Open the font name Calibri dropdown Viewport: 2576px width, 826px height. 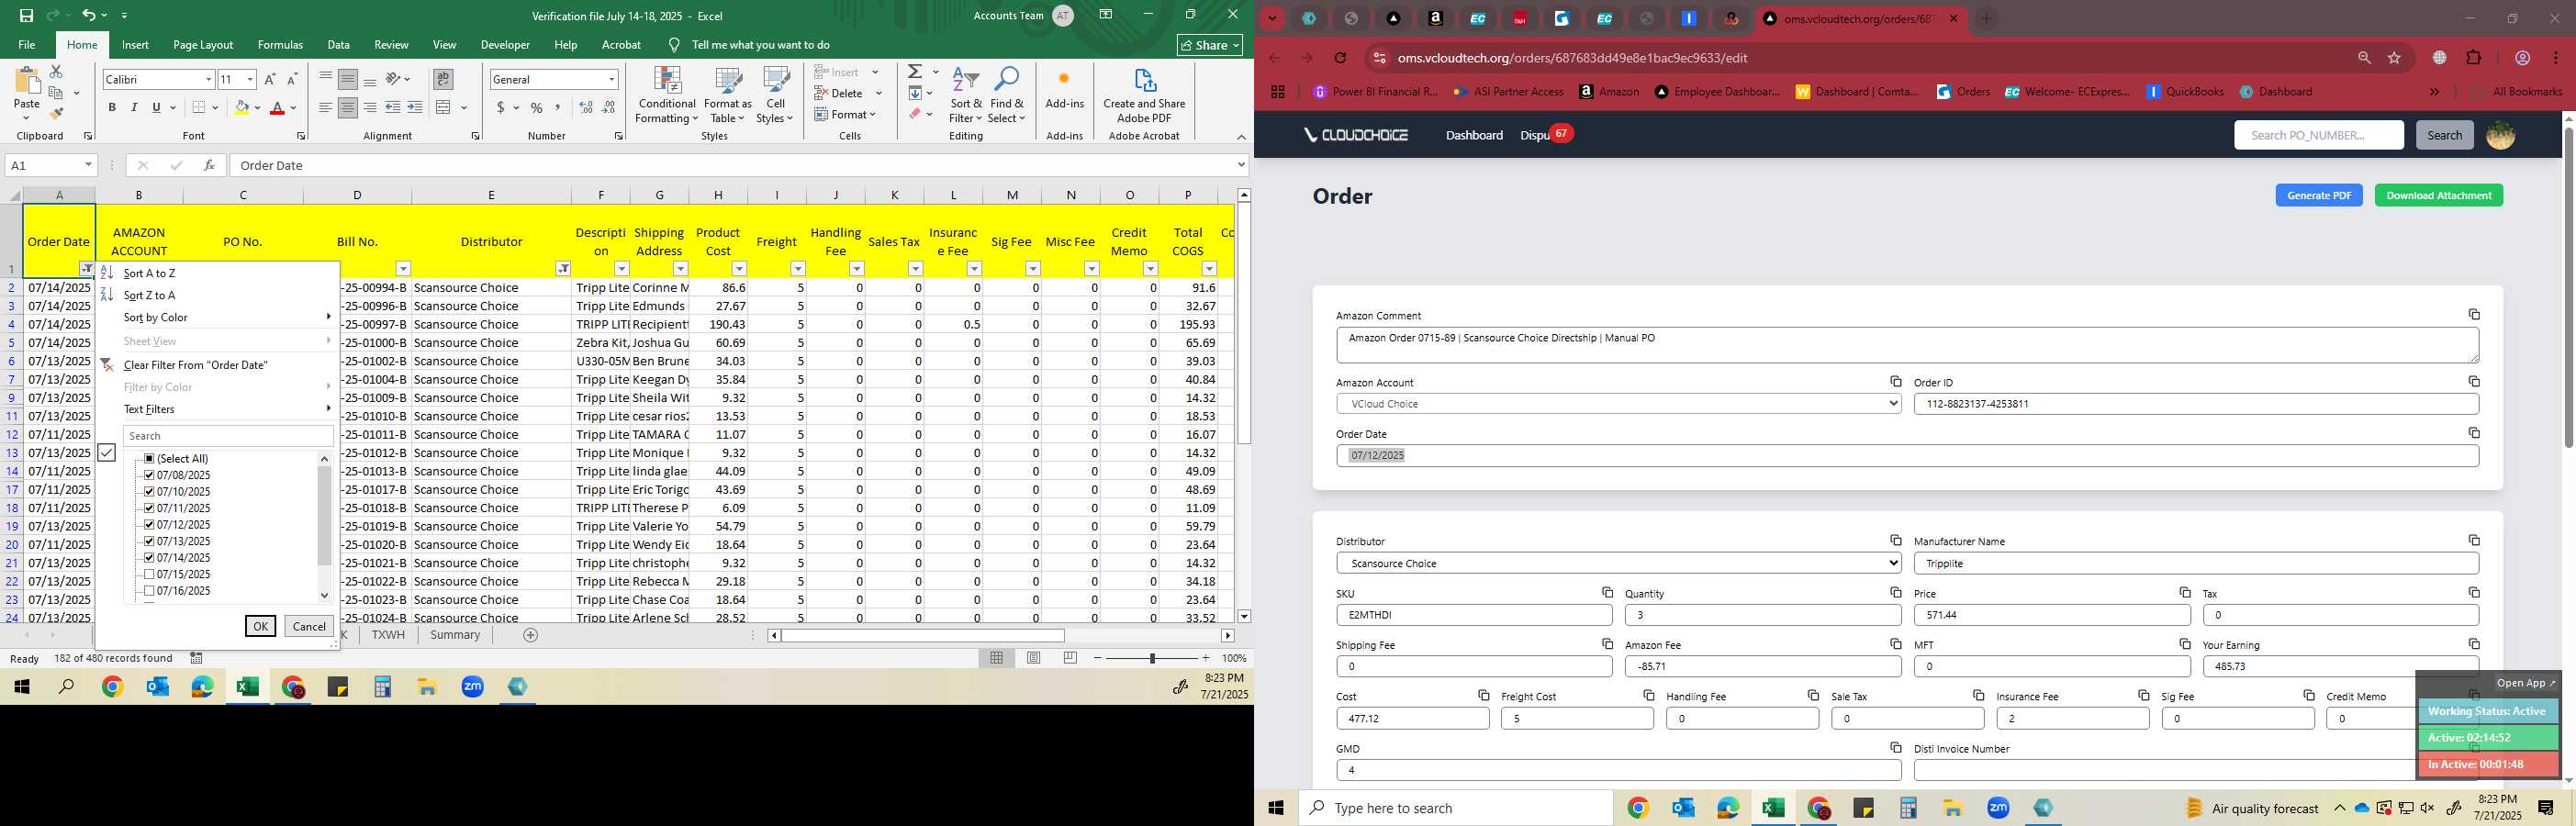(208, 79)
